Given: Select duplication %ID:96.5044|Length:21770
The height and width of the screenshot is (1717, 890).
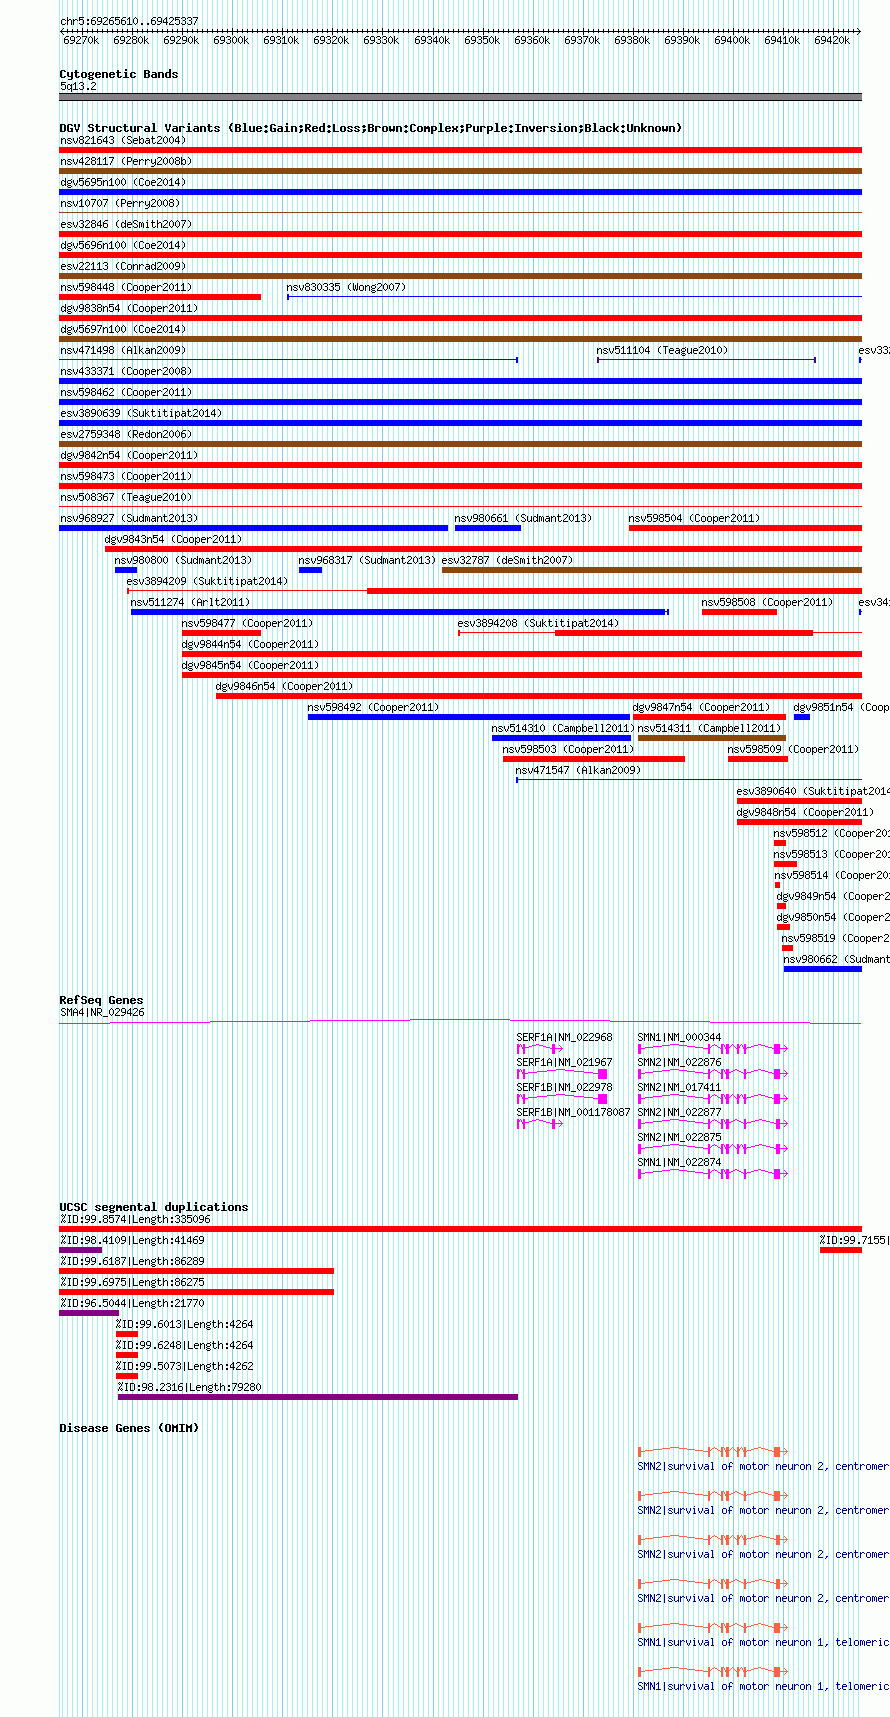Looking at the screenshot, I should click(x=89, y=1312).
